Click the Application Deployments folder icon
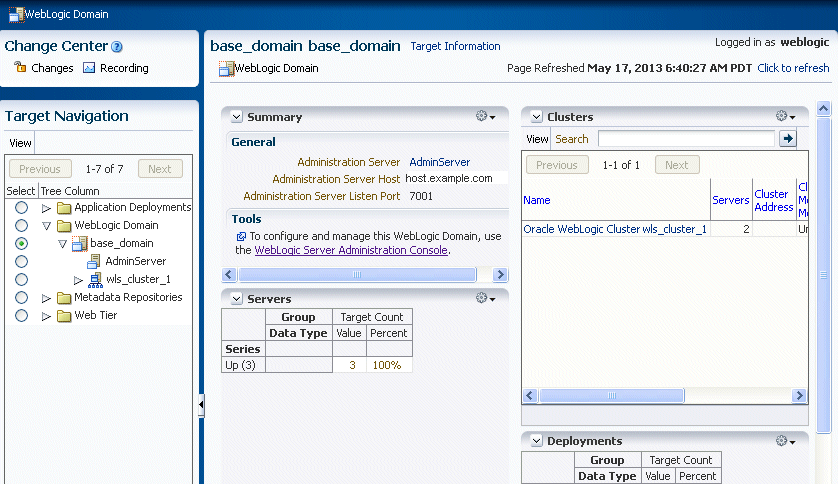 [64, 208]
